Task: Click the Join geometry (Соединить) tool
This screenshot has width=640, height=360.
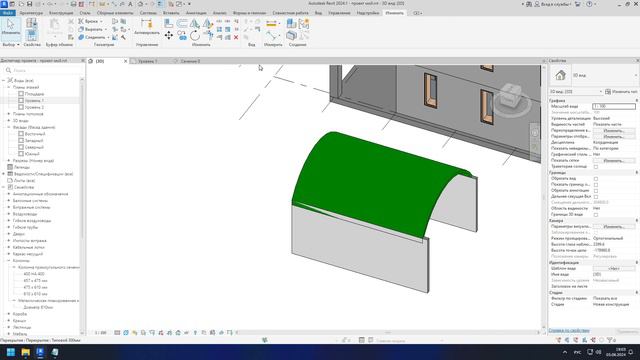Action: (93, 37)
